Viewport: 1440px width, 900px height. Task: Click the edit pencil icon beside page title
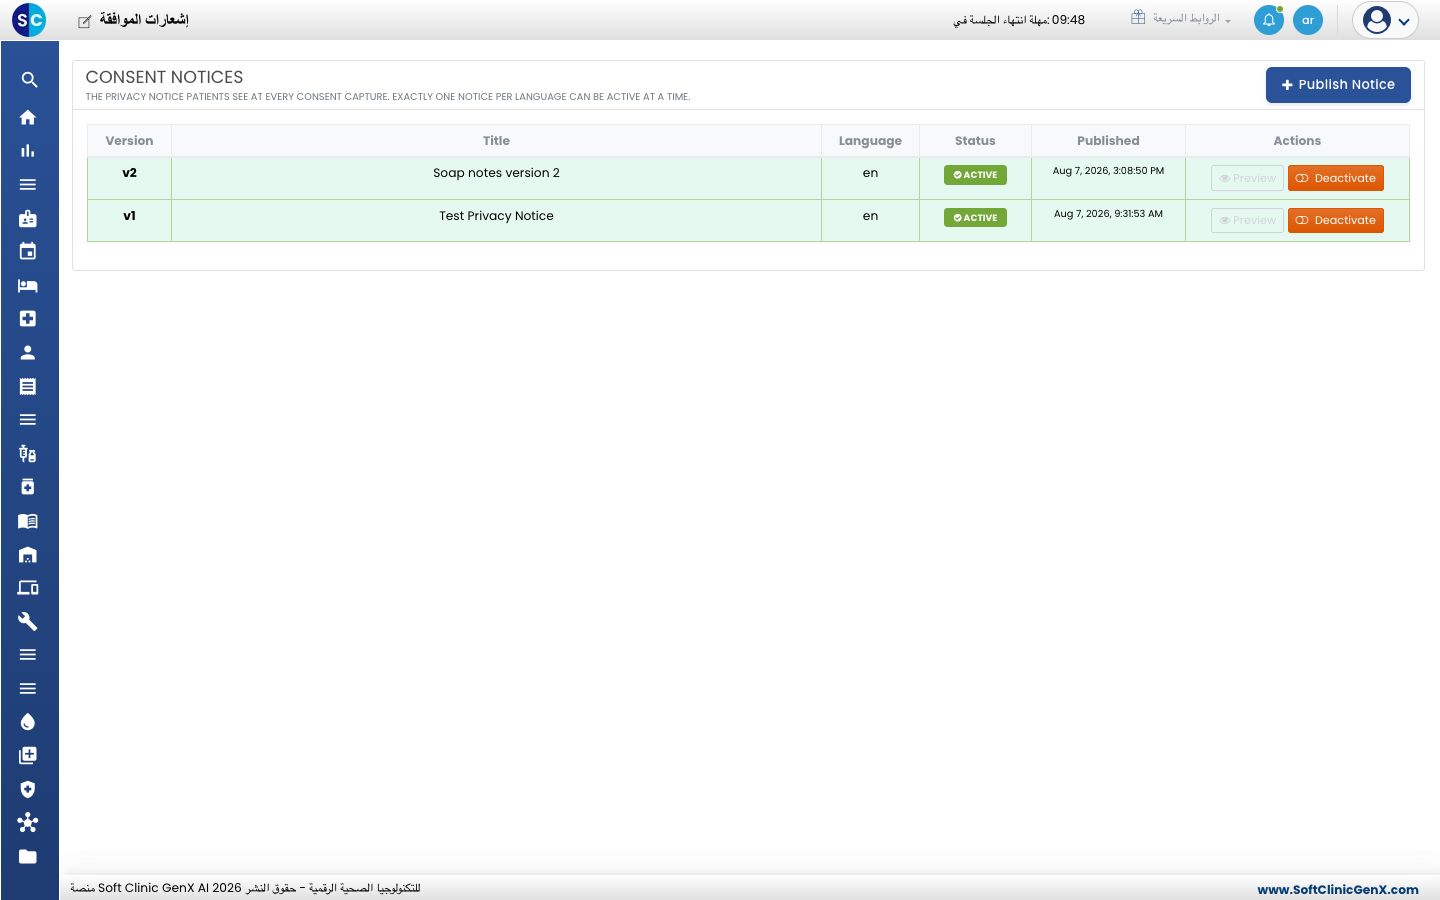pos(85,21)
